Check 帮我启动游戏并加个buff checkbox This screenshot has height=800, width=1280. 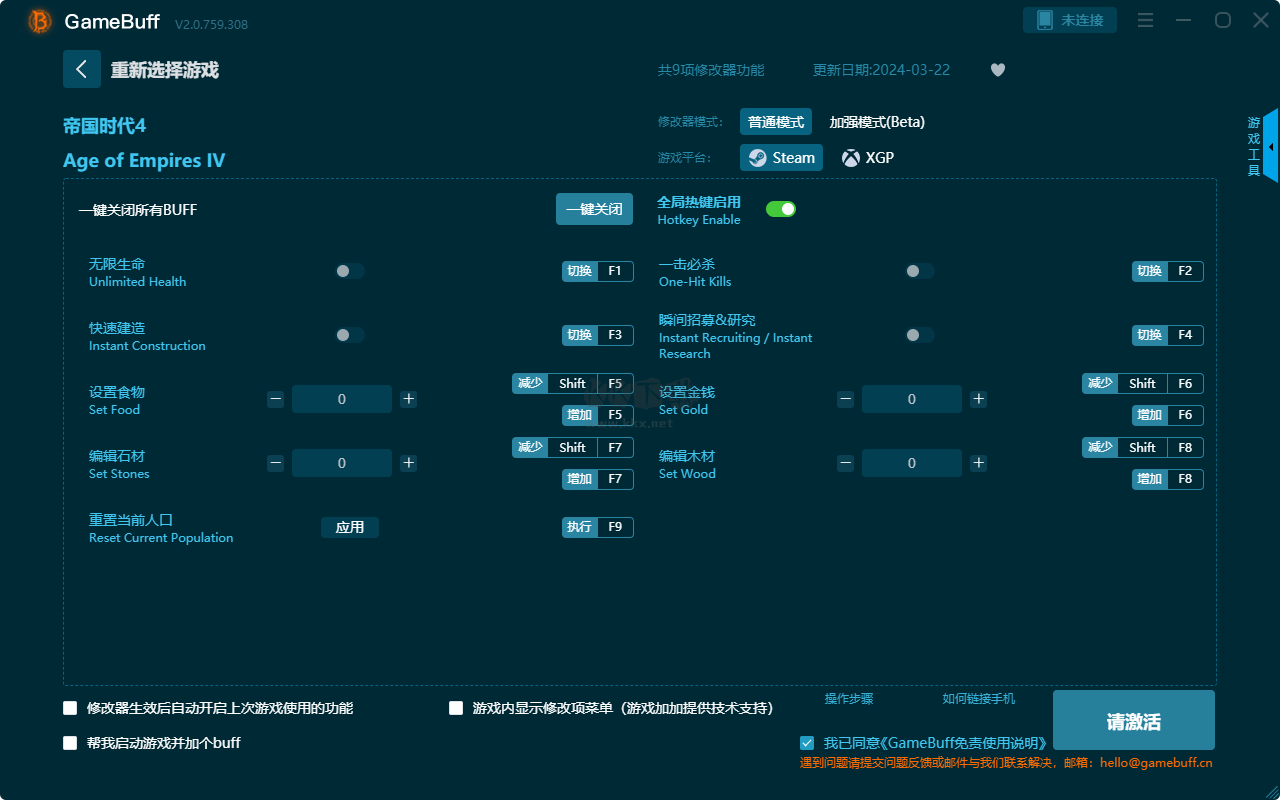click(x=70, y=743)
